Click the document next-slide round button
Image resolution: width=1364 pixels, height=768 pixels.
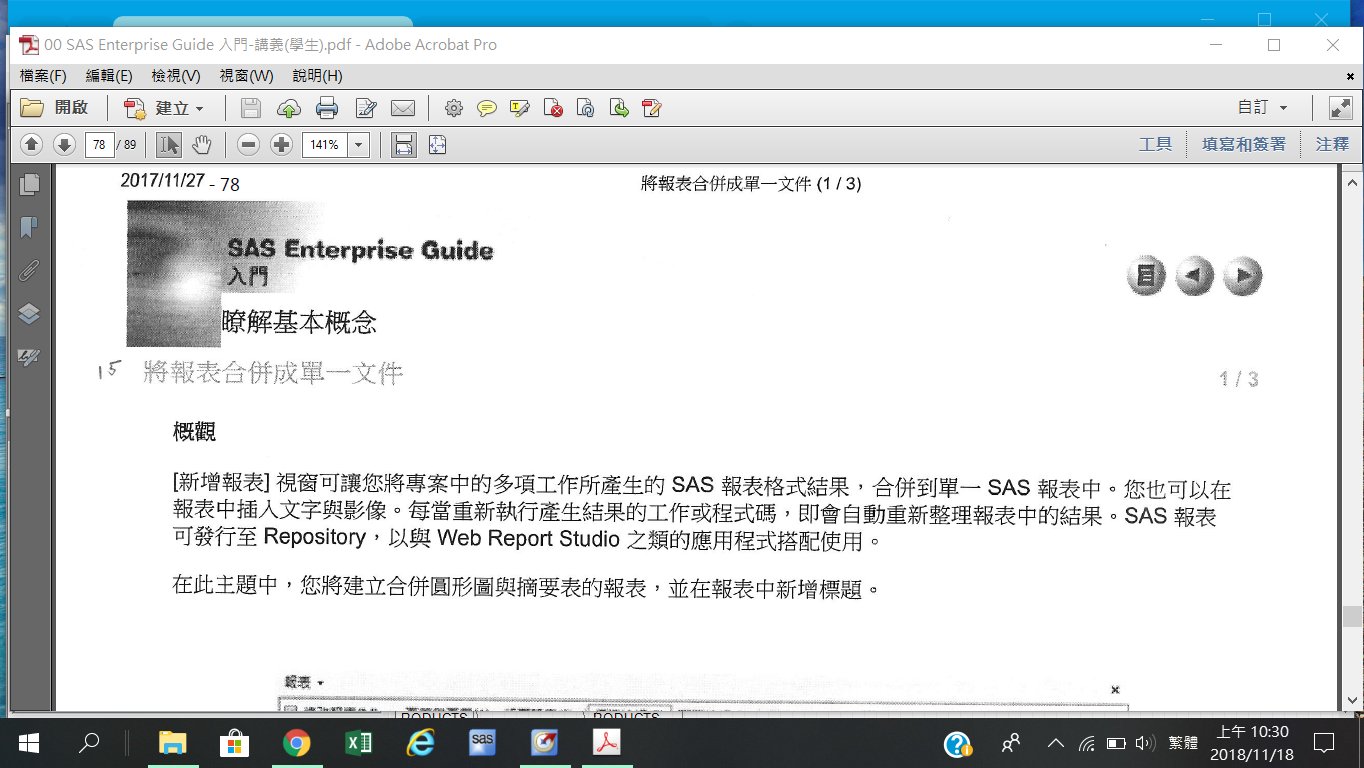[1242, 275]
